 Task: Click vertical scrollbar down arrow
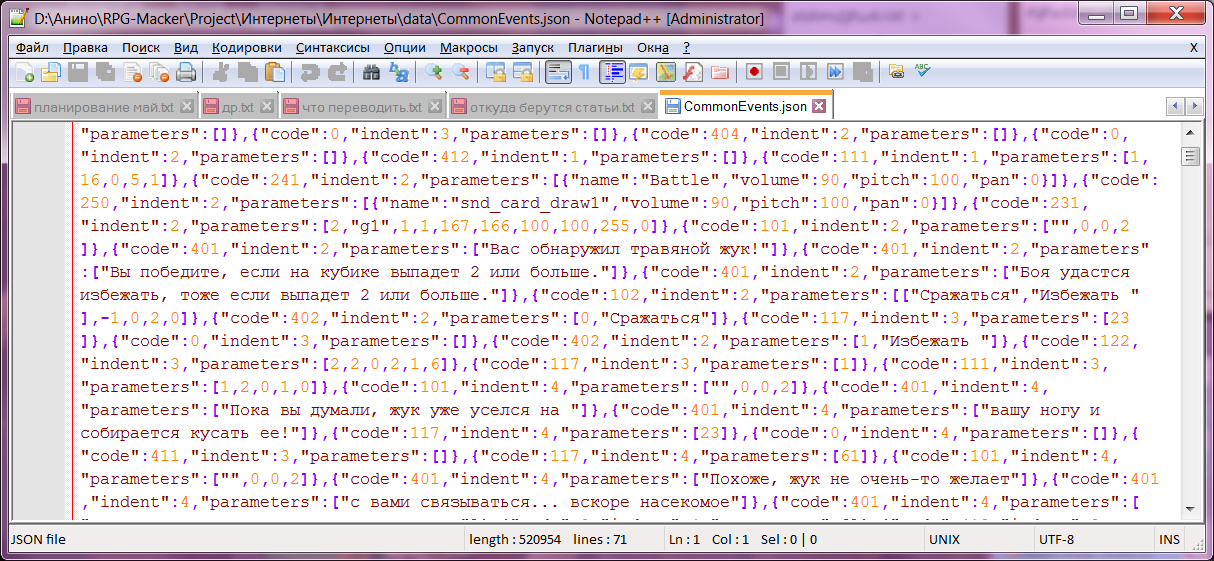click(1189, 509)
